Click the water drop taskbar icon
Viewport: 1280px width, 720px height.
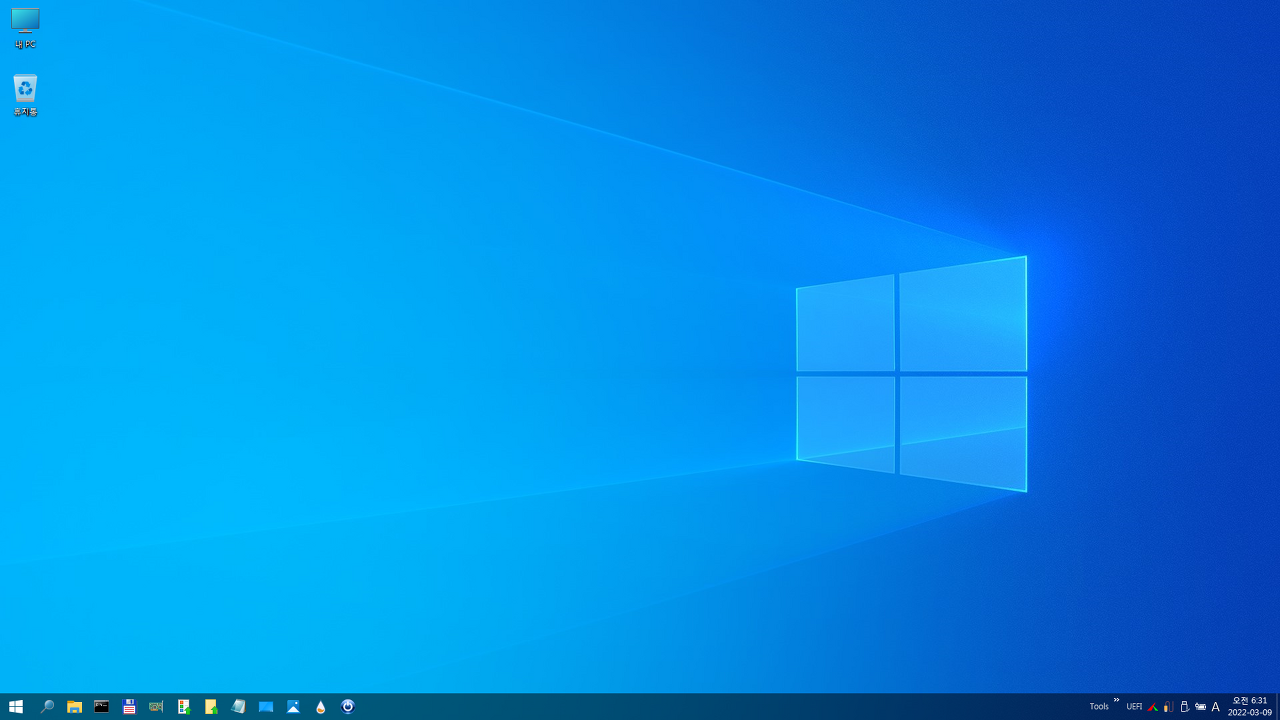320,706
